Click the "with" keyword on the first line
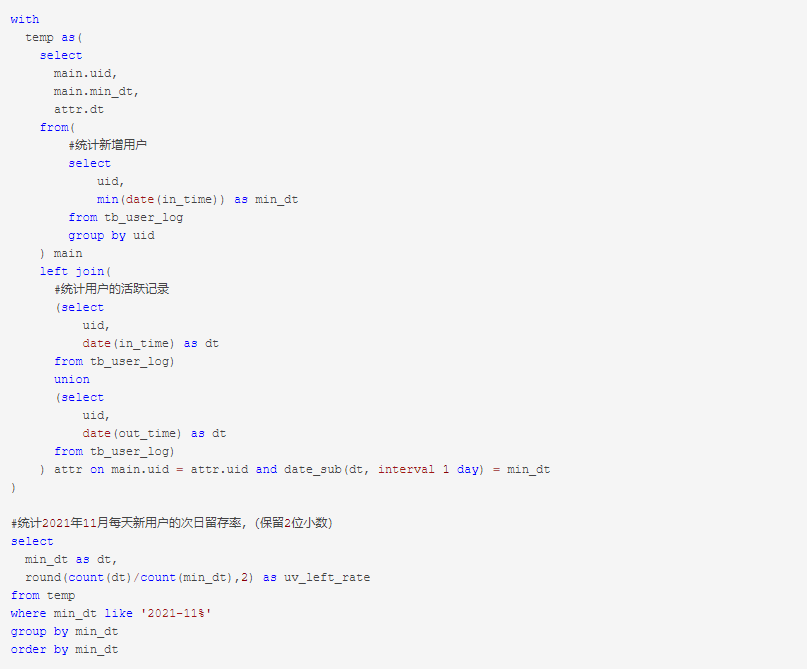 point(25,19)
